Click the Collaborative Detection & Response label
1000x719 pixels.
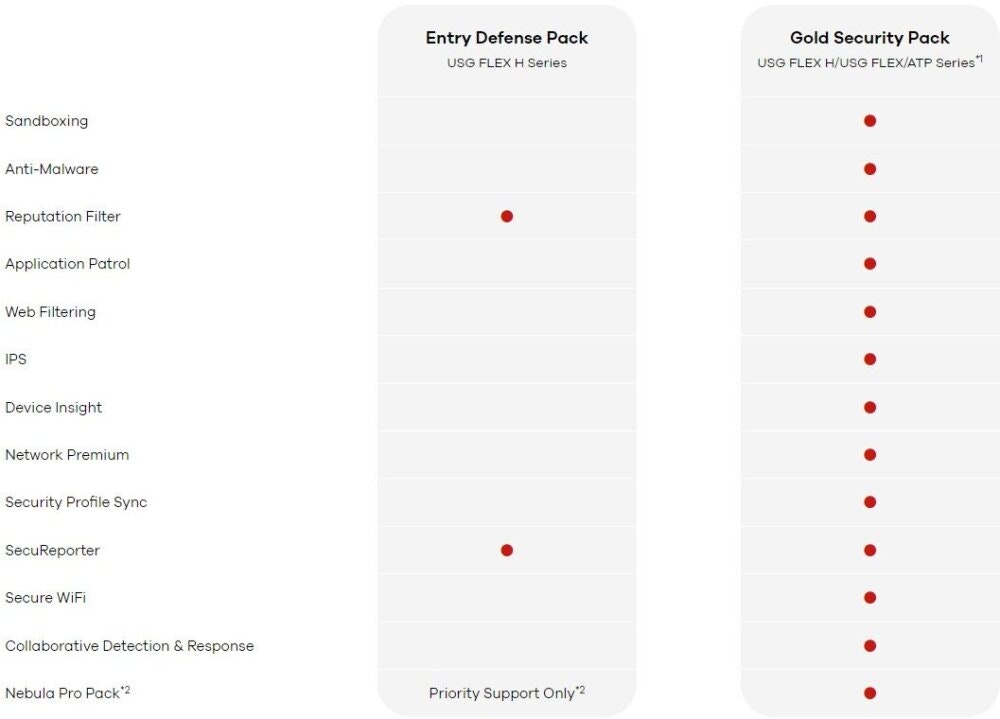[x=129, y=646]
